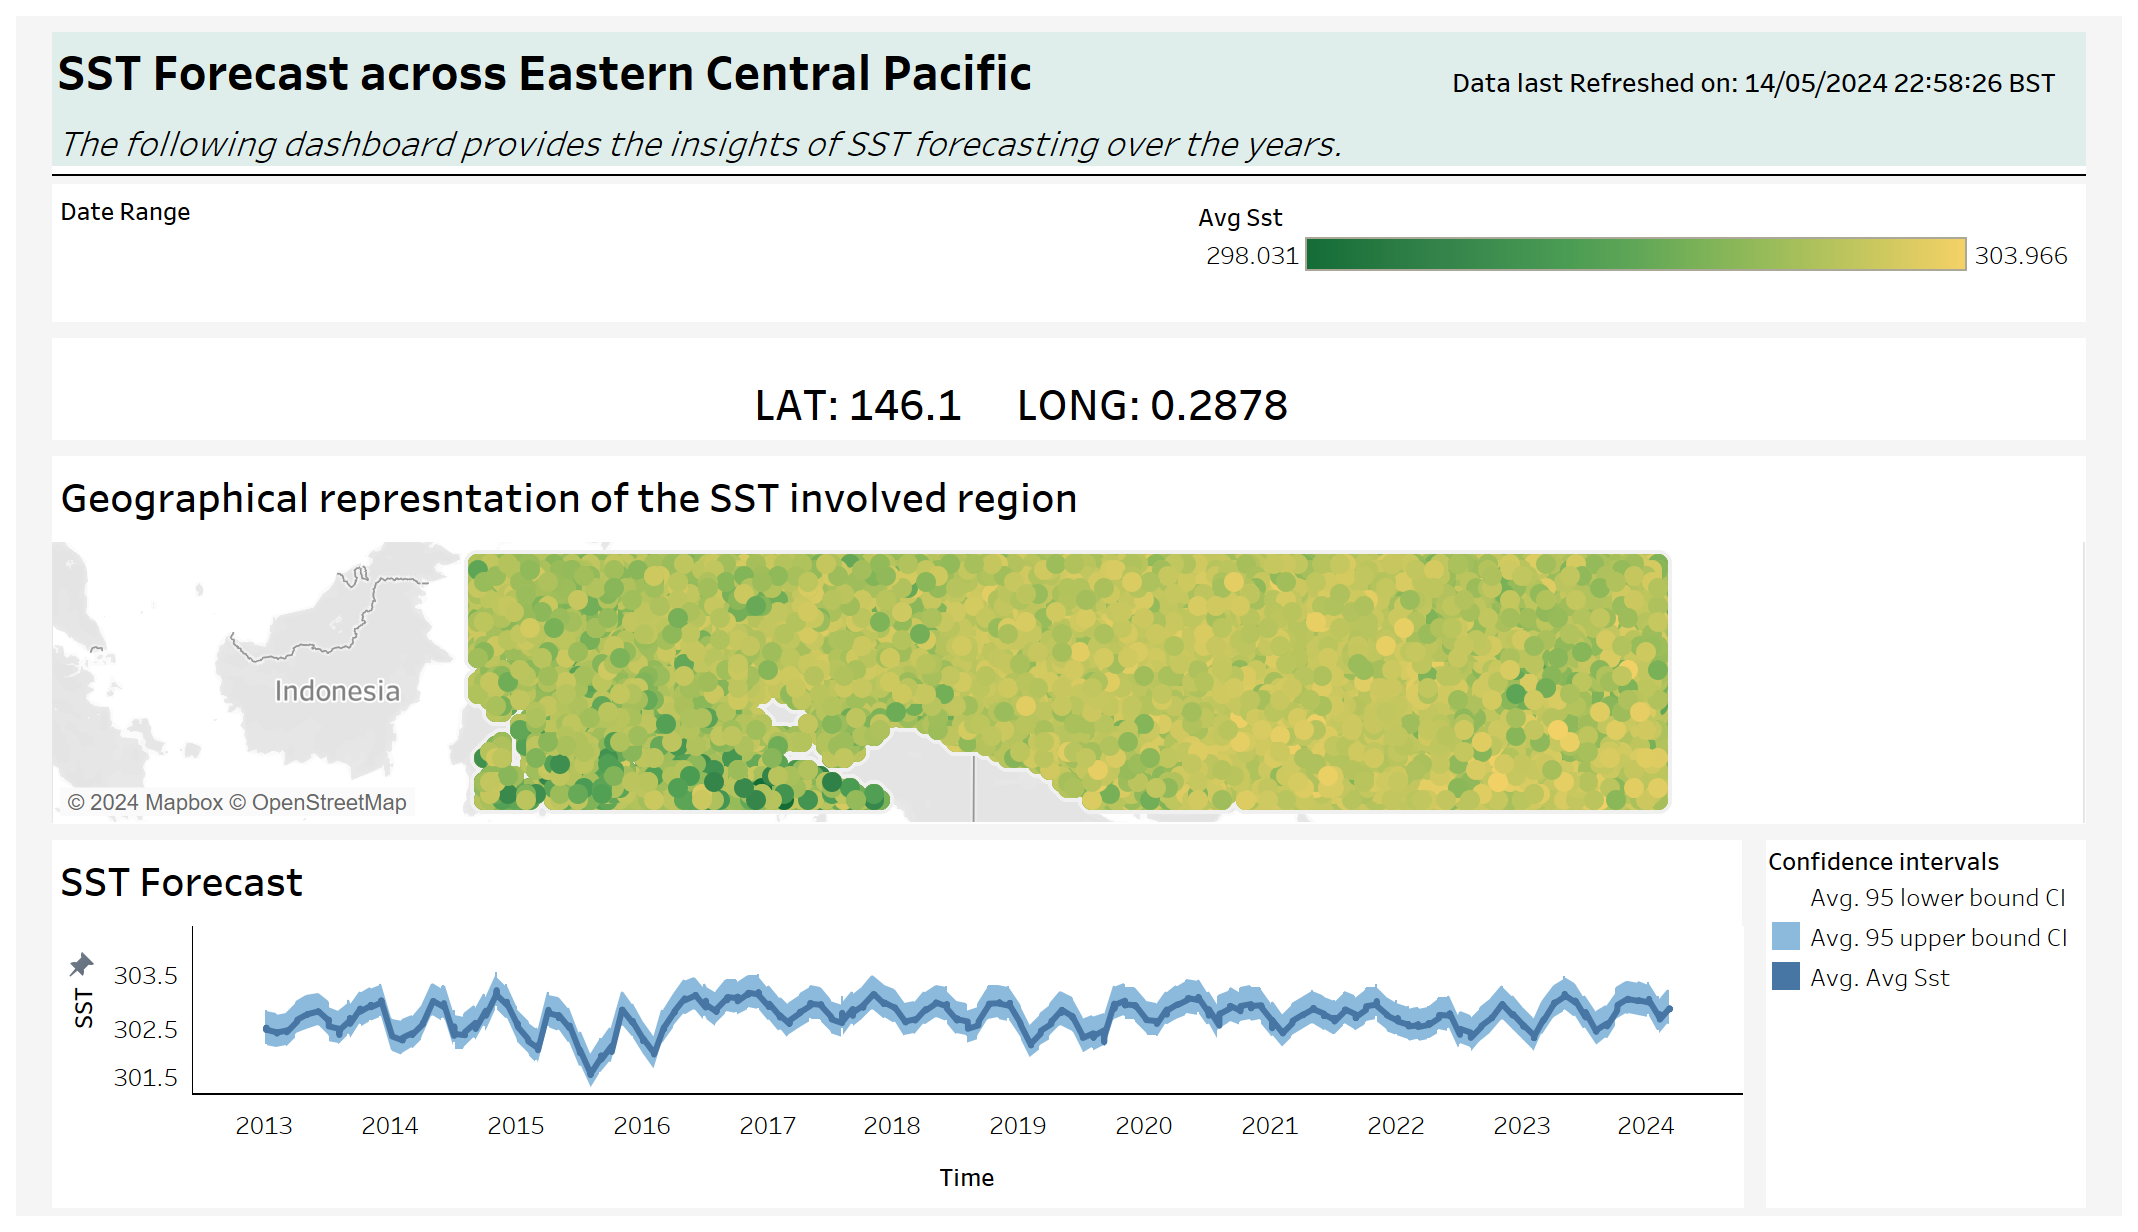Click the Date Range filter label
The width and height of the screenshot is (2138, 1232).
(125, 212)
